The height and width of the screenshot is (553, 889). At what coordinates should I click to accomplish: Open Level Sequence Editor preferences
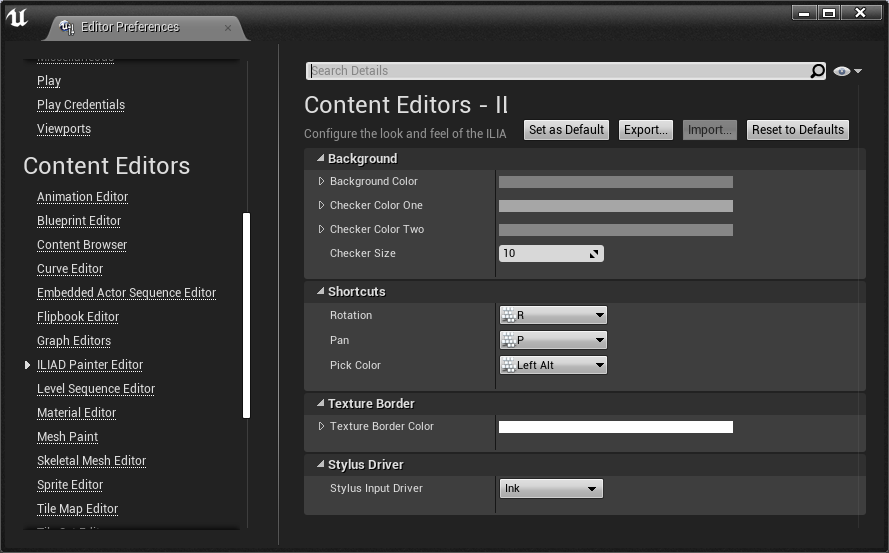point(96,389)
